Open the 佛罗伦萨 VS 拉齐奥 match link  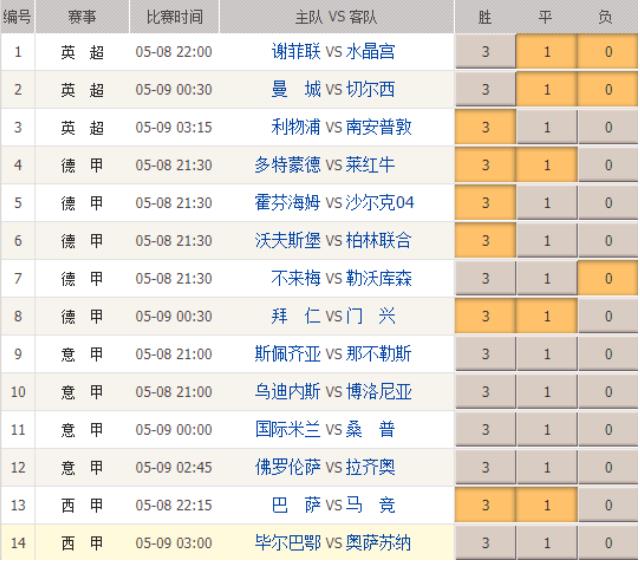click(325, 467)
